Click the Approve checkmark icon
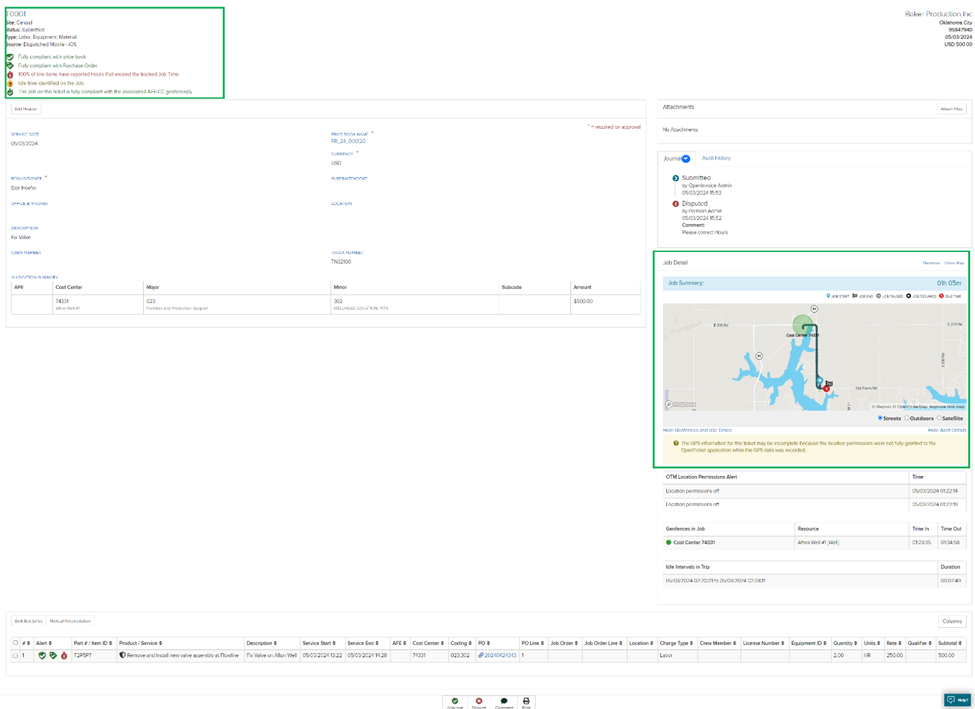Viewport: 975px width, 709px height. click(x=455, y=701)
